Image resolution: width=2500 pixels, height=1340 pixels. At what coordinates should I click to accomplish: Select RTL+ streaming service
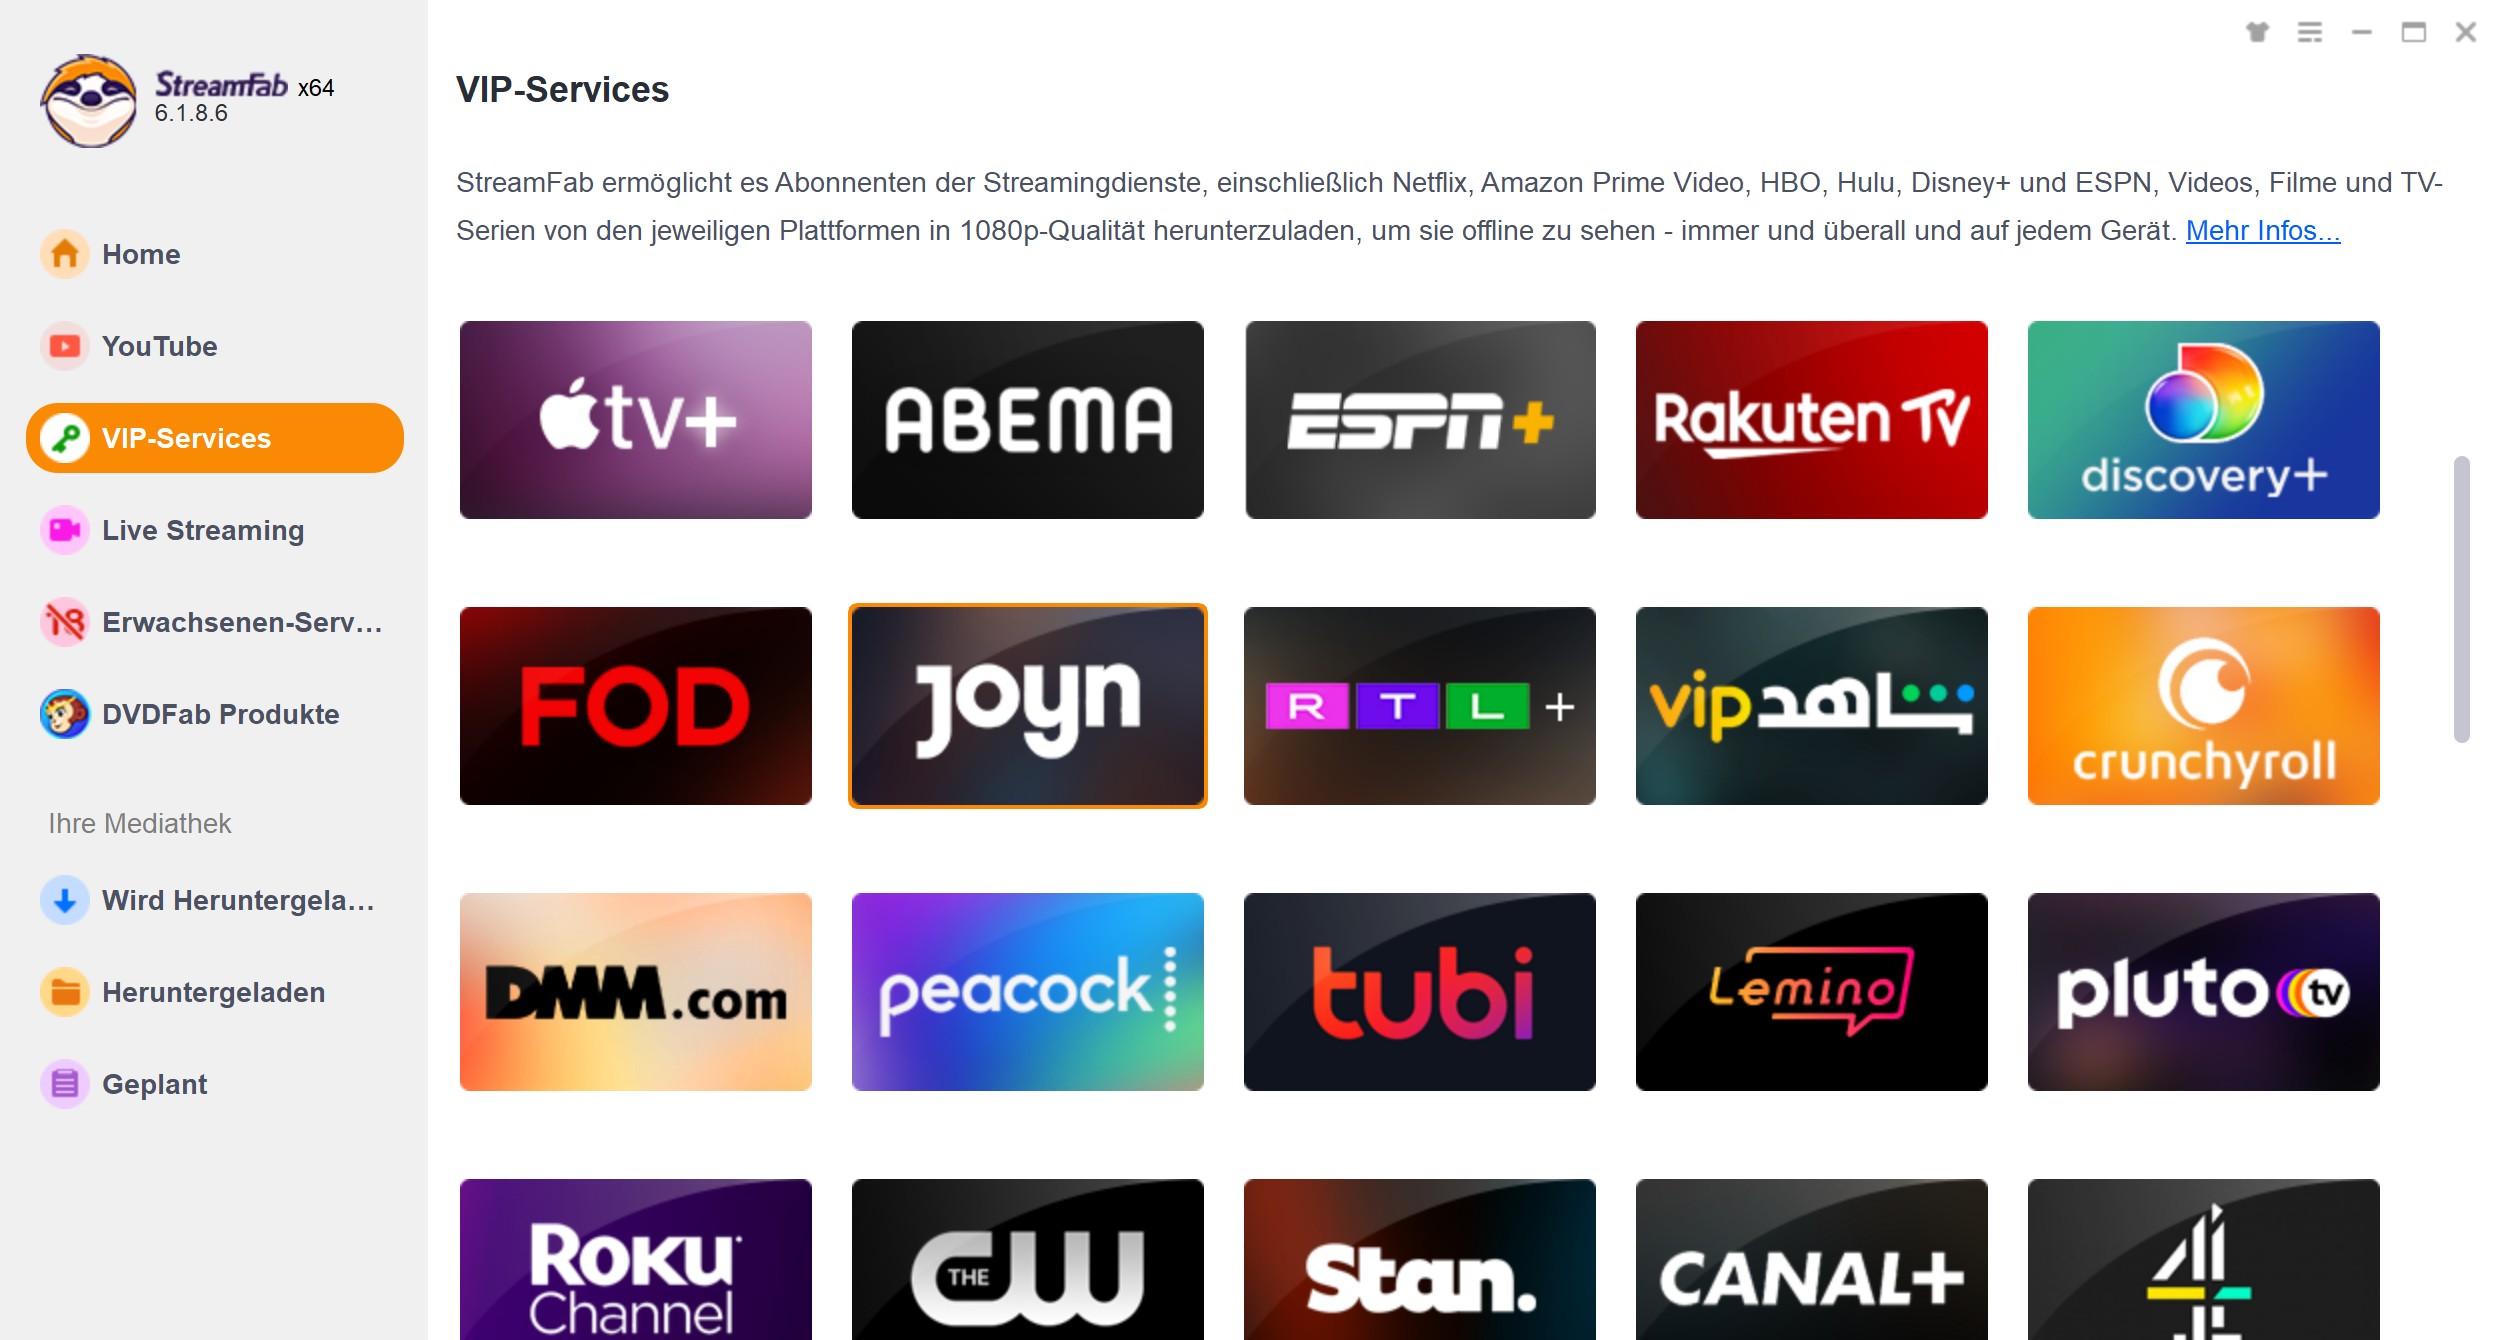coord(1420,706)
